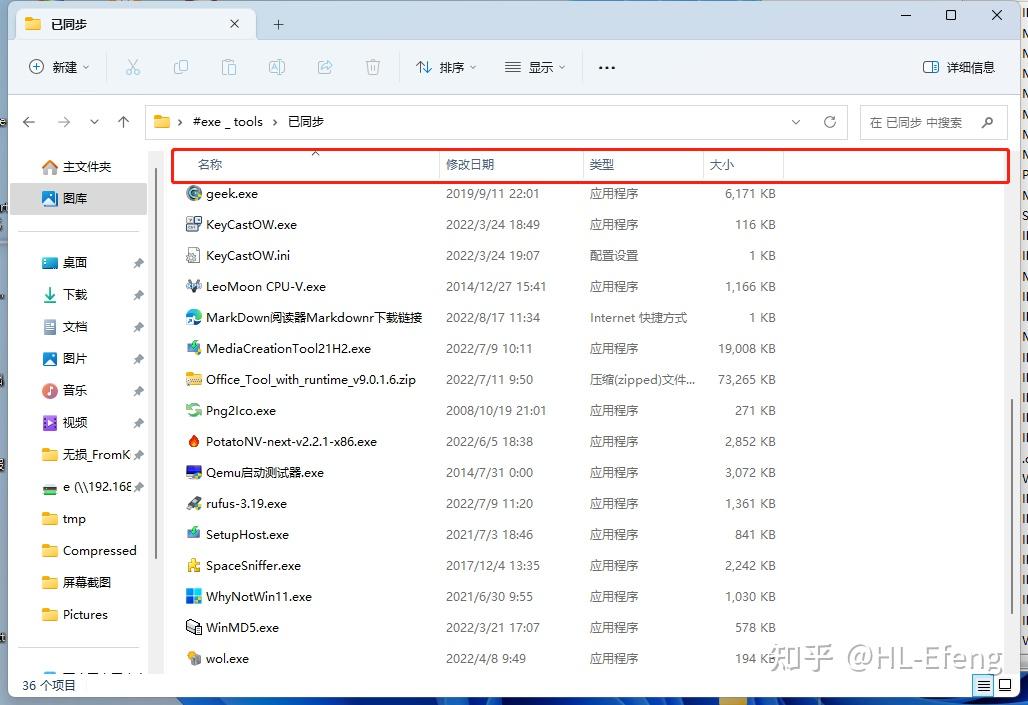Open 桌面 in sidebar

[x=77, y=262]
